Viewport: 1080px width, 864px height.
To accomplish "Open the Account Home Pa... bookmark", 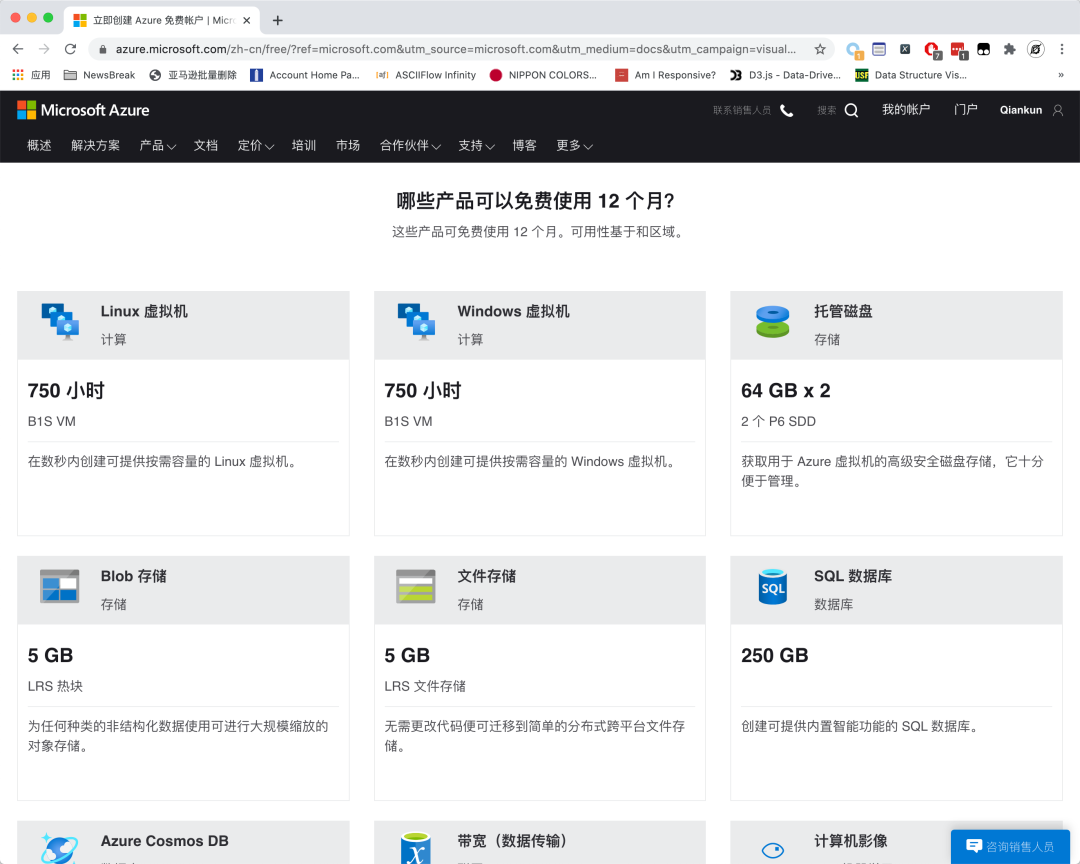I will tap(305, 74).
